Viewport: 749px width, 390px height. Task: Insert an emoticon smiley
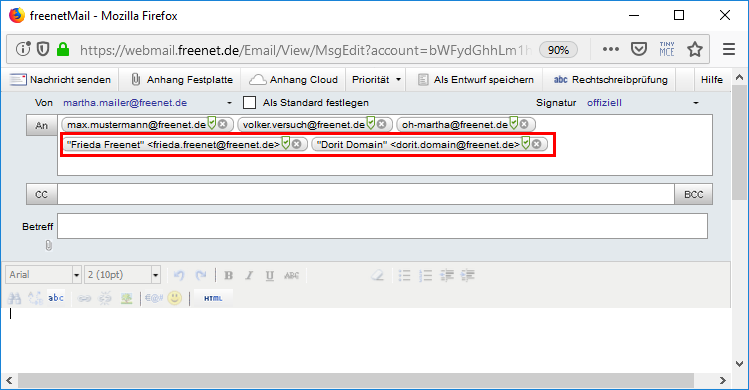click(x=175, y=298)
